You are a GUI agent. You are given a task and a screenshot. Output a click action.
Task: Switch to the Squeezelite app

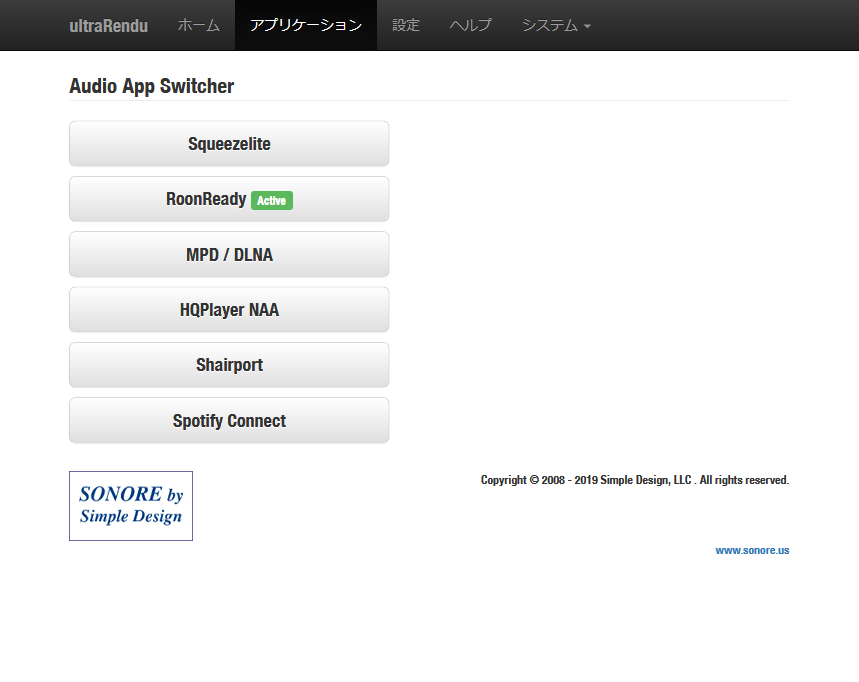(x=229, y=144)
